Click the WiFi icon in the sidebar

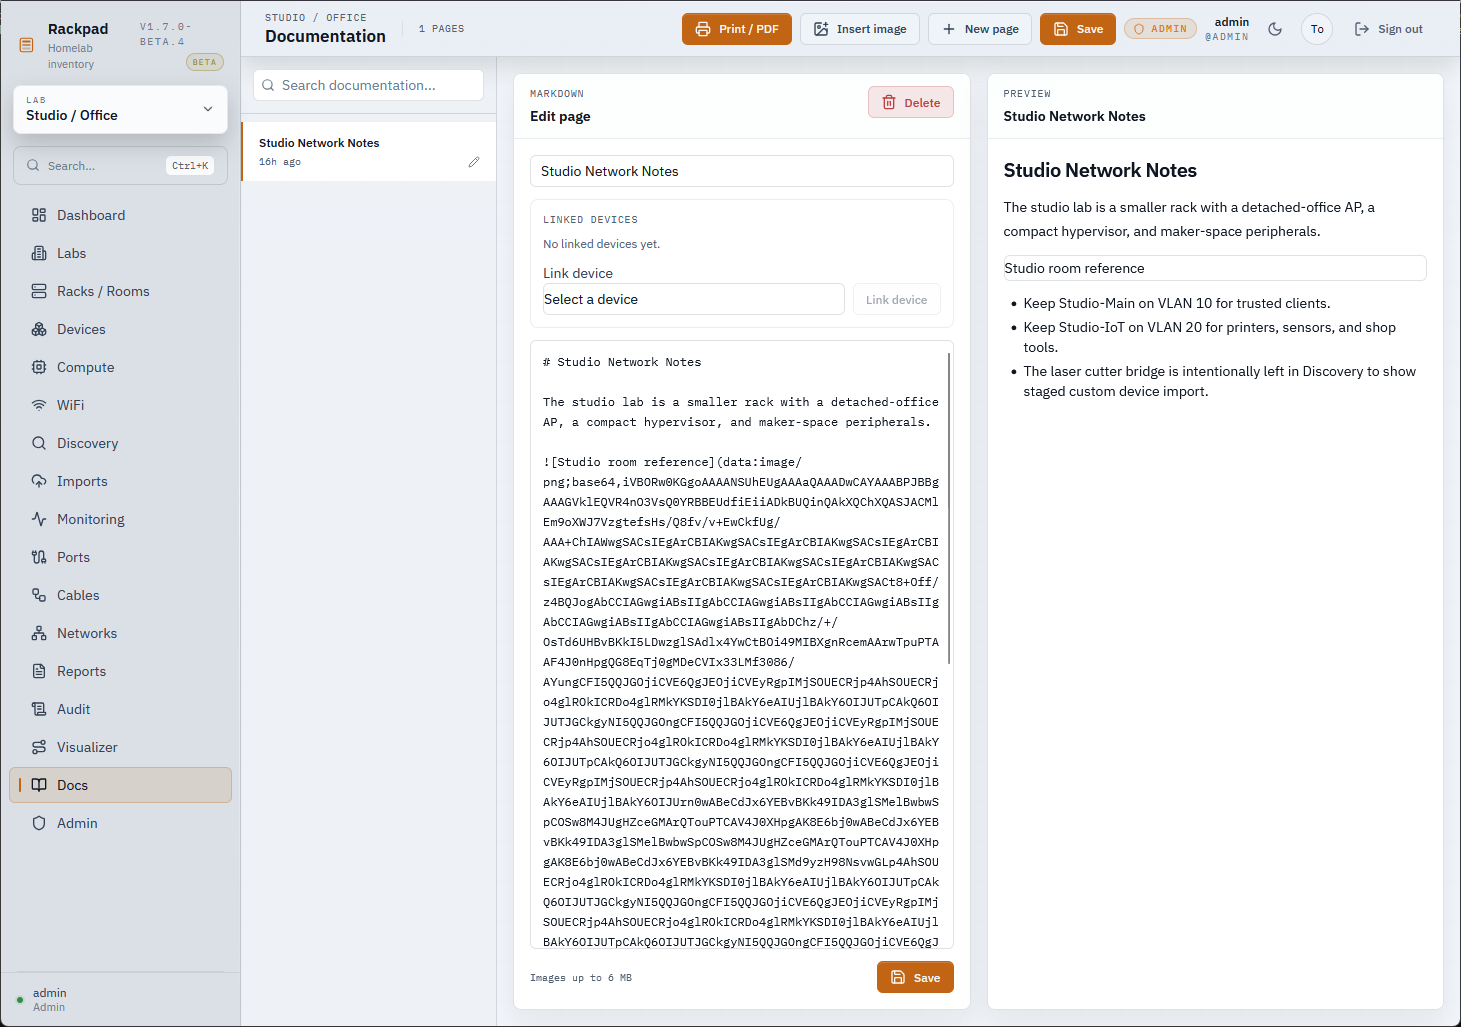click(39, 405)
